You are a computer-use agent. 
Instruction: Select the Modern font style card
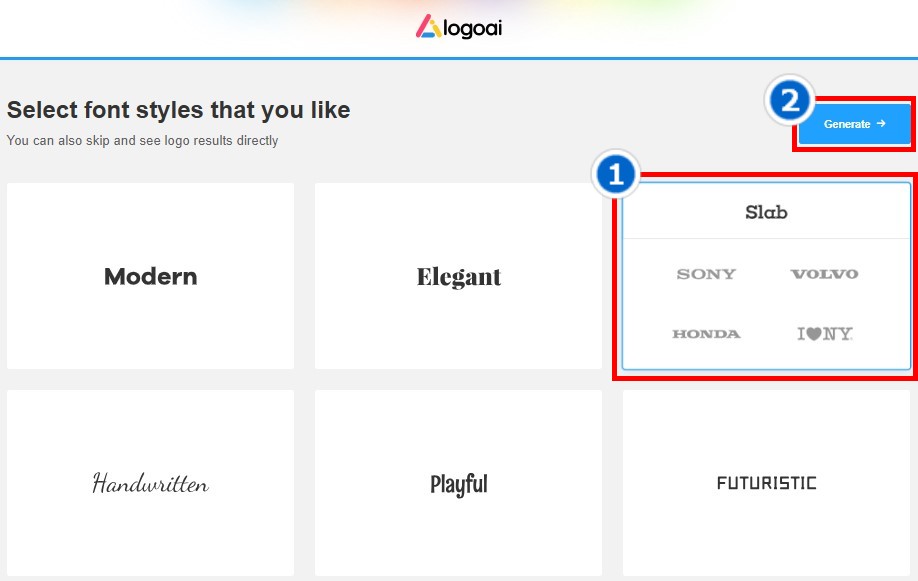(x=150, y=276)
